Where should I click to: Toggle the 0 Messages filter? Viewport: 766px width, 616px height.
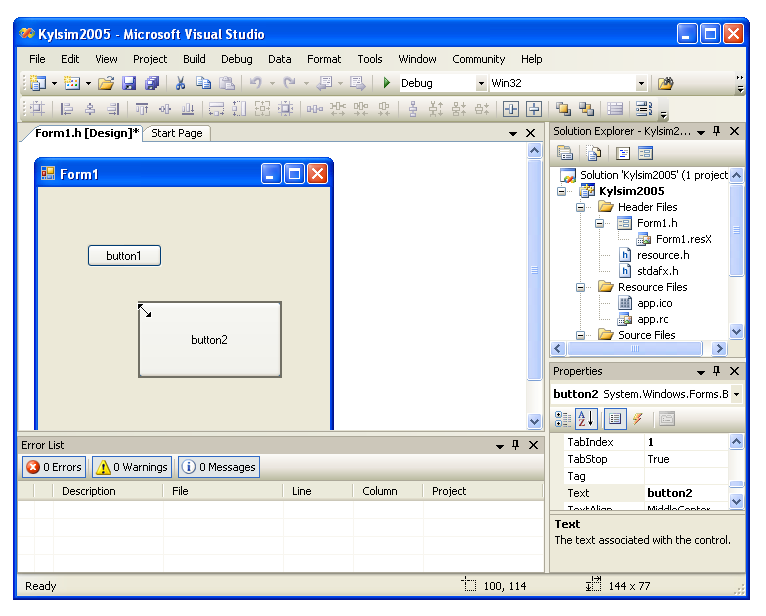[x=219, y=467]
